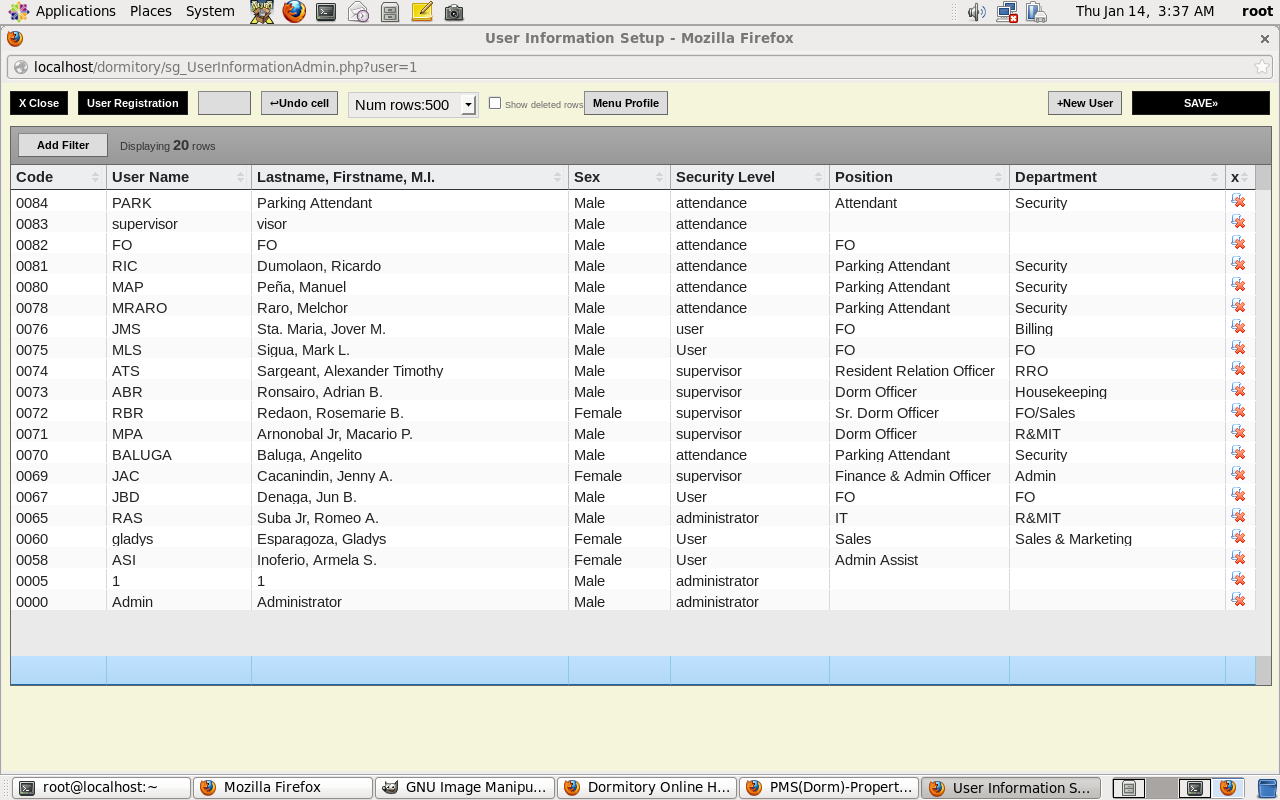
Task: Sort table by Department column arrows
Action: [x=1214, y=177]
